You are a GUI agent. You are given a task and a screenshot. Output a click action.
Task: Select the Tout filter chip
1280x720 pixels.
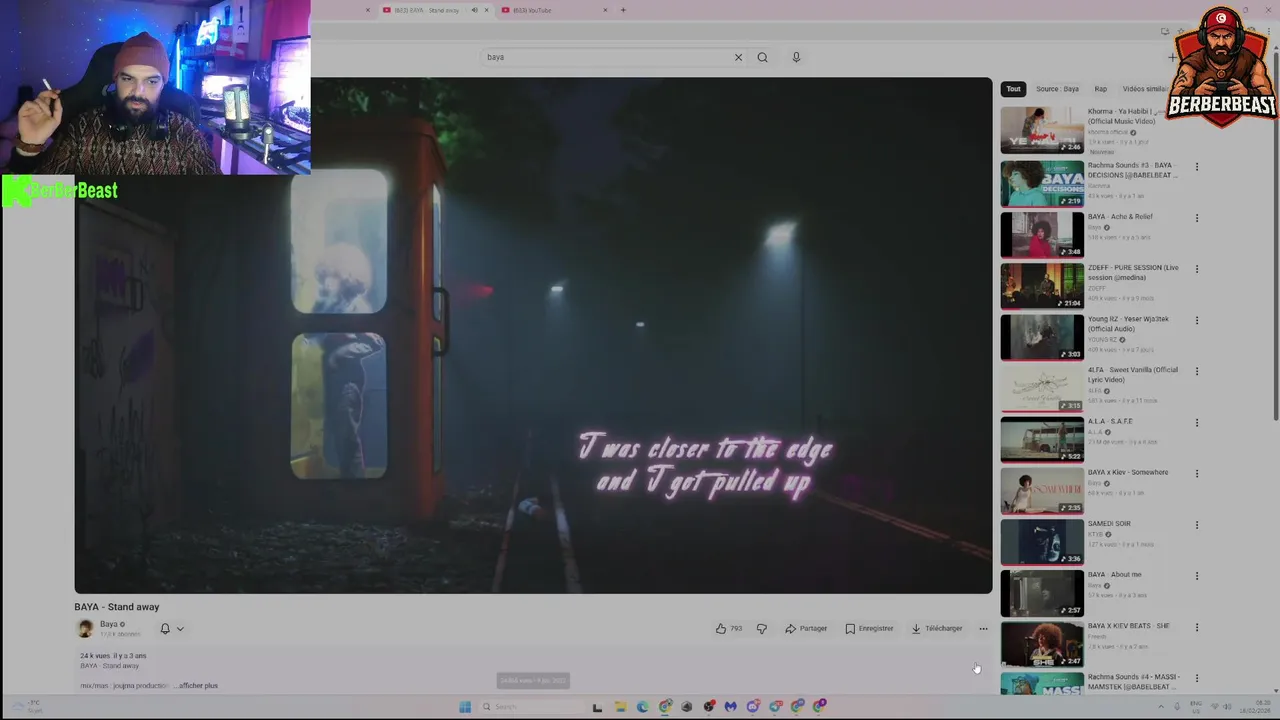pyautogui.click(x=1013, y=89)
